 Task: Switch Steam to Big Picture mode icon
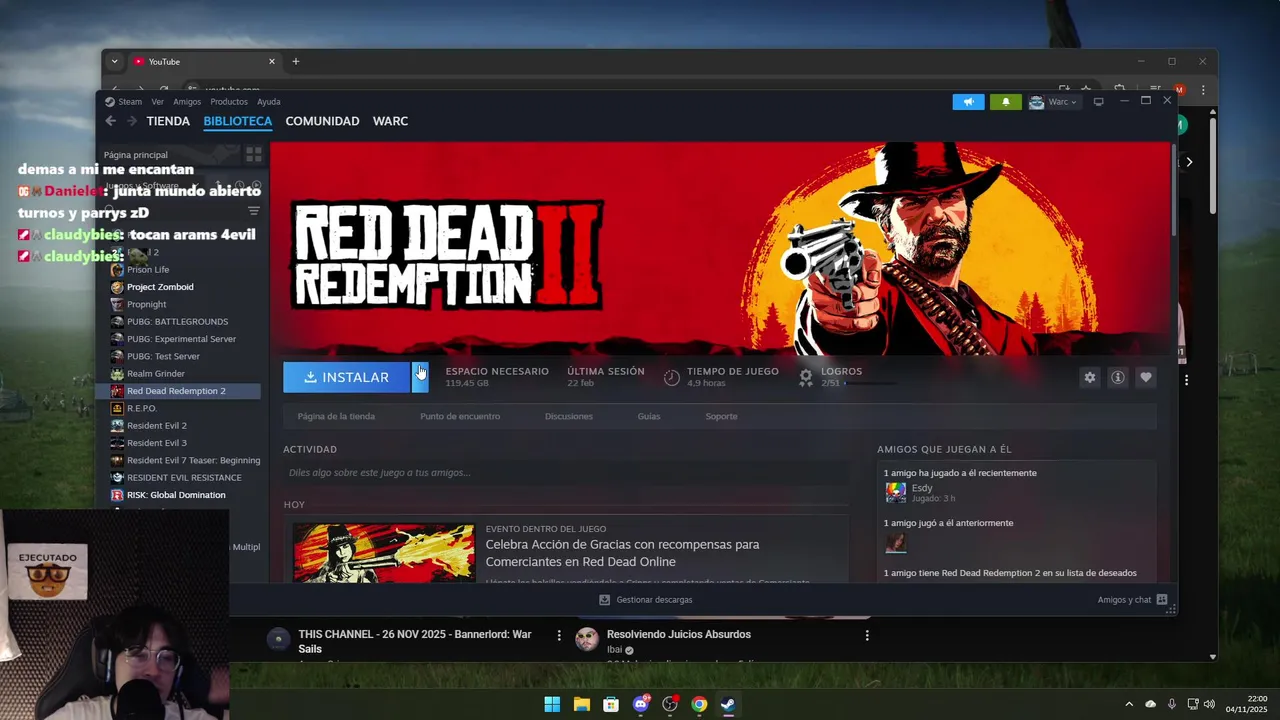coord(1098,102)
